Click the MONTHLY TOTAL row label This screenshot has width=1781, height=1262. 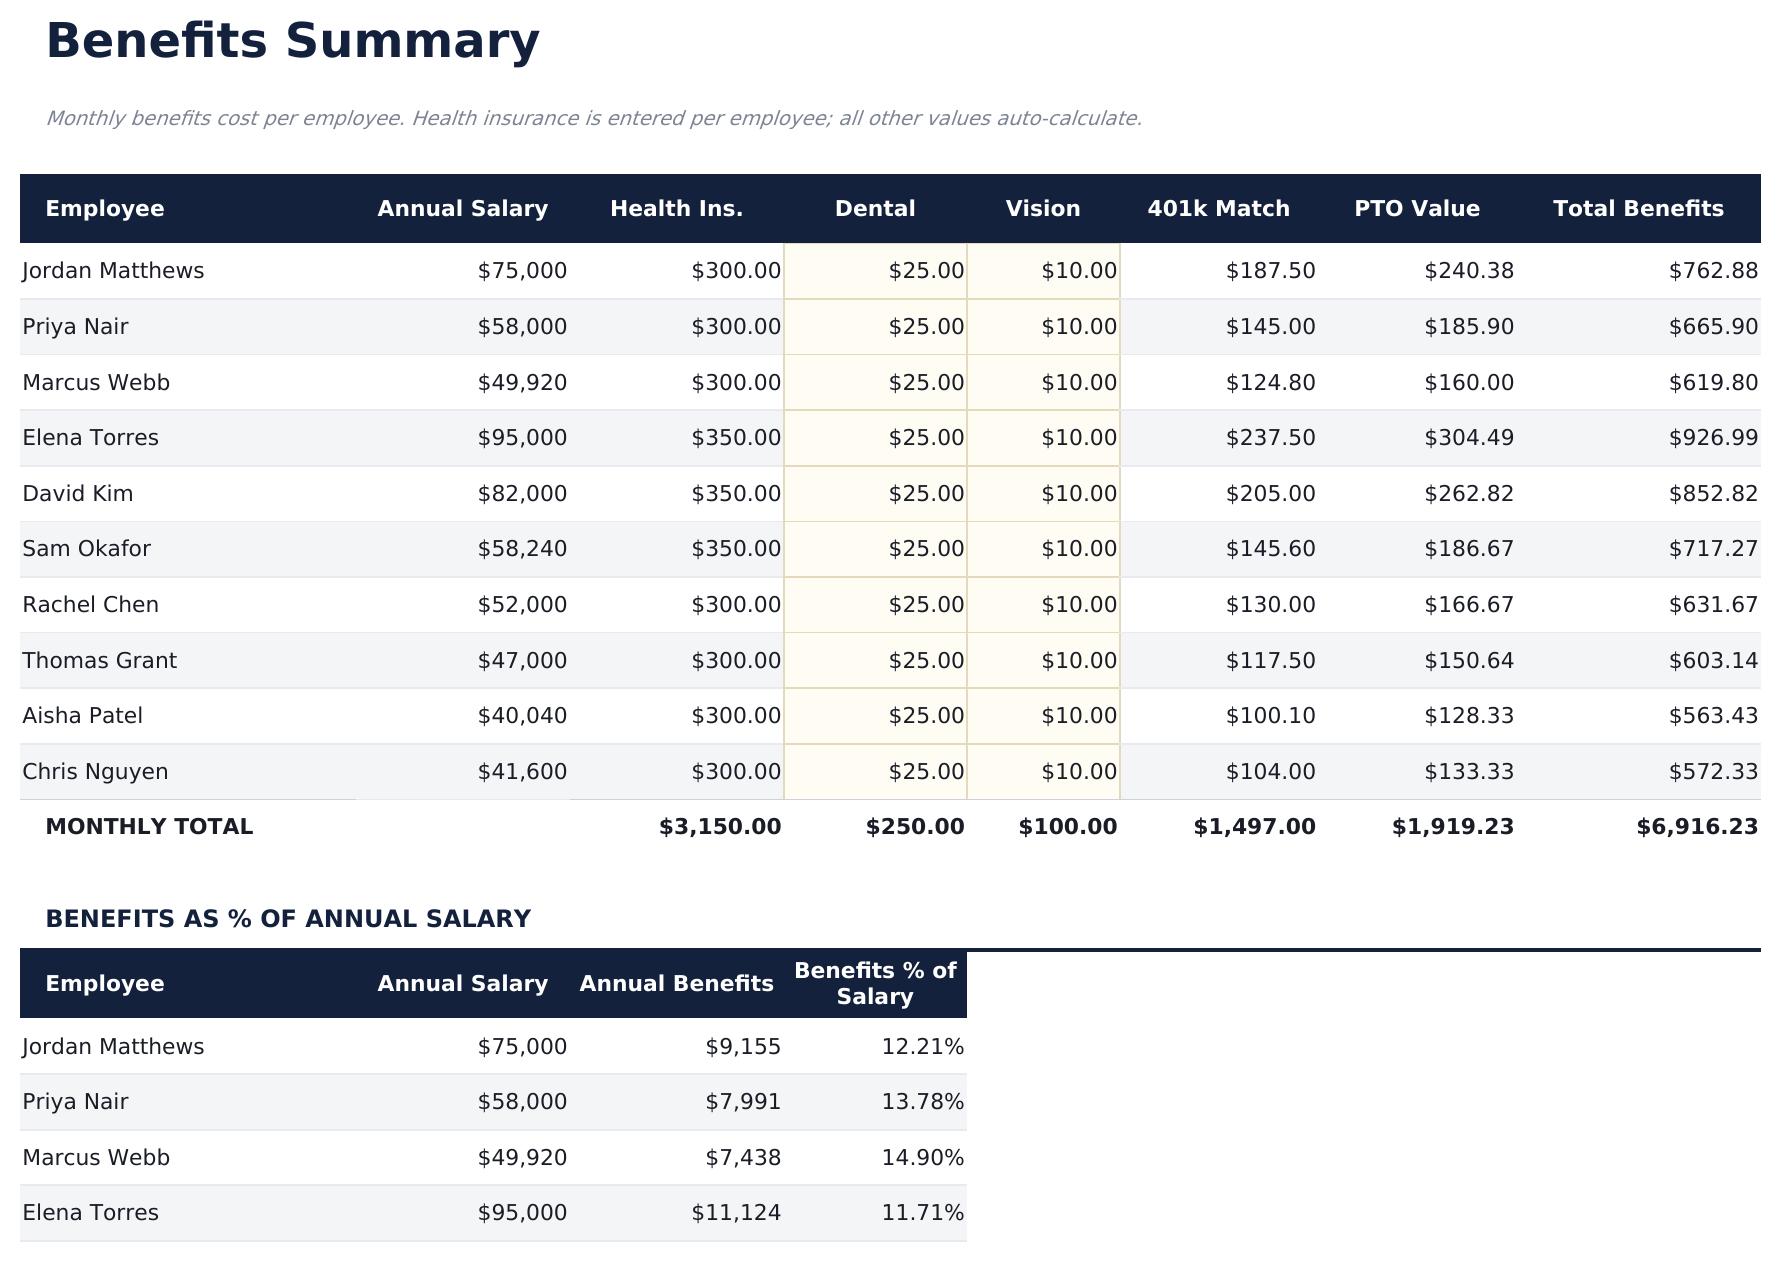click(148, 826)
